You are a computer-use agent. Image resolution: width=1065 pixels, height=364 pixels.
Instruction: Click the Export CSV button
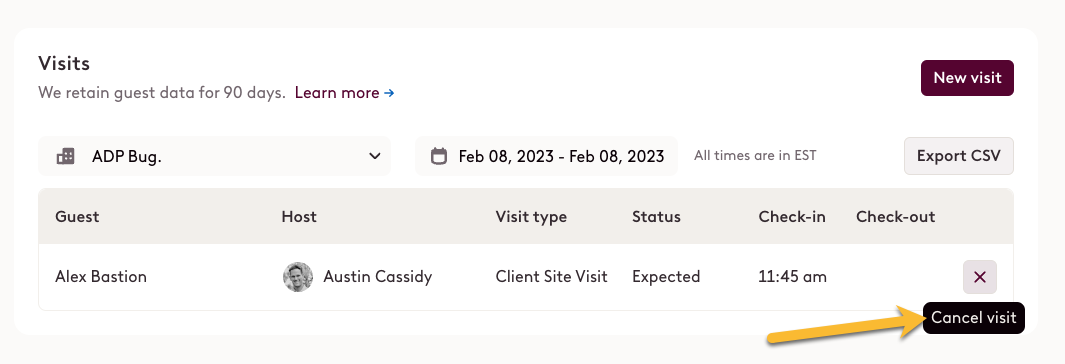958,156
